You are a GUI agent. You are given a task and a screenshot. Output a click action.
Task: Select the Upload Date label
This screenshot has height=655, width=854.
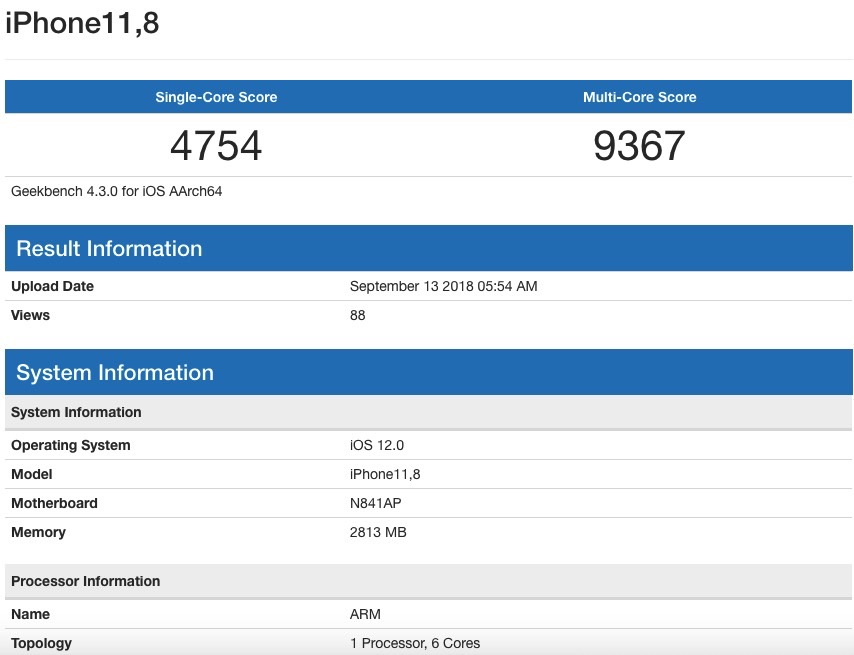pyautogui.click(x=52, y=286)
